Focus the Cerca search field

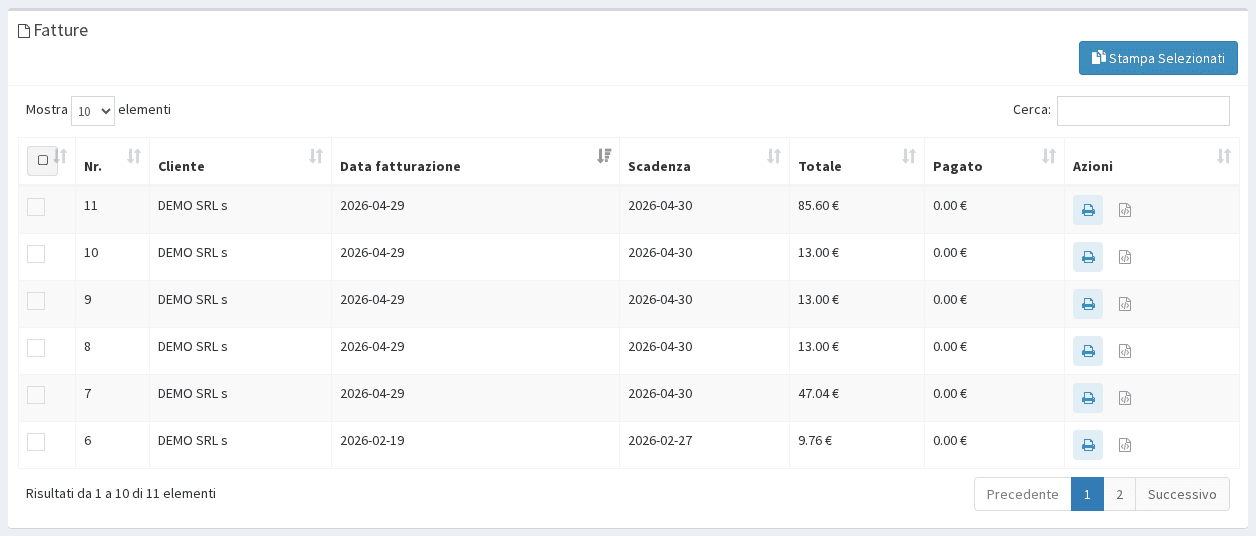(x=1143, y=111)
